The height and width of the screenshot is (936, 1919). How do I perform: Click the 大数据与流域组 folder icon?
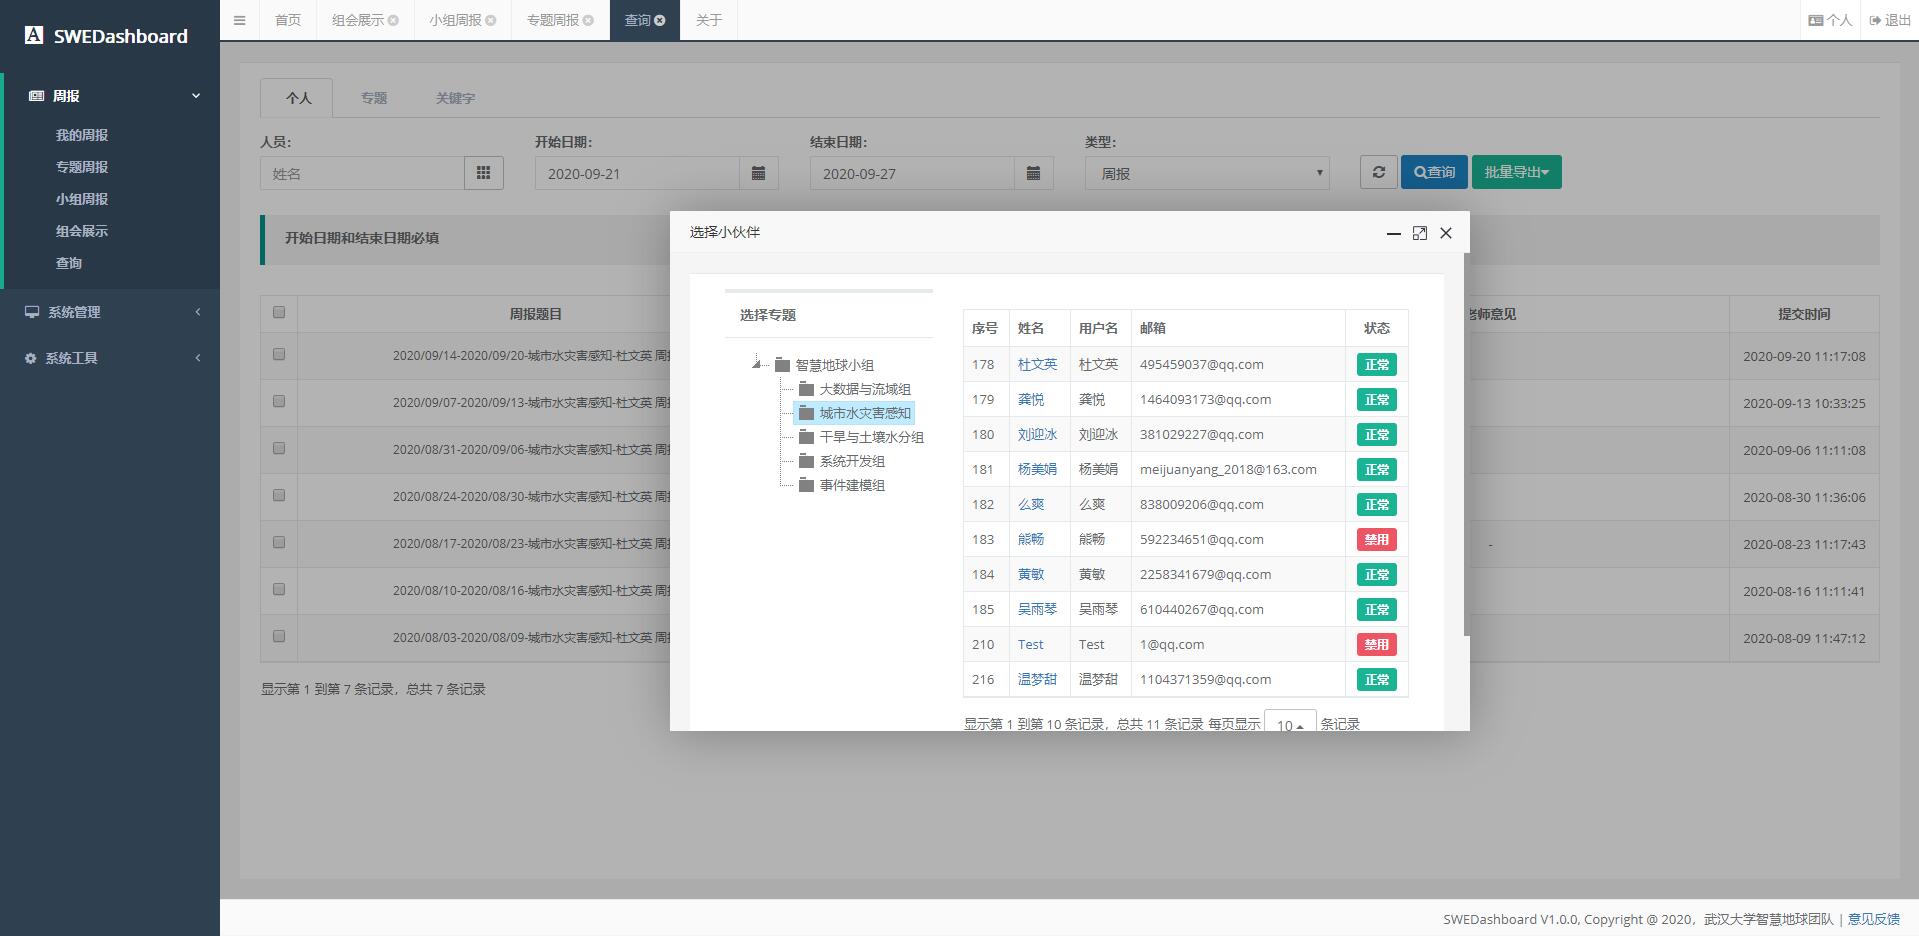(807, 388)
